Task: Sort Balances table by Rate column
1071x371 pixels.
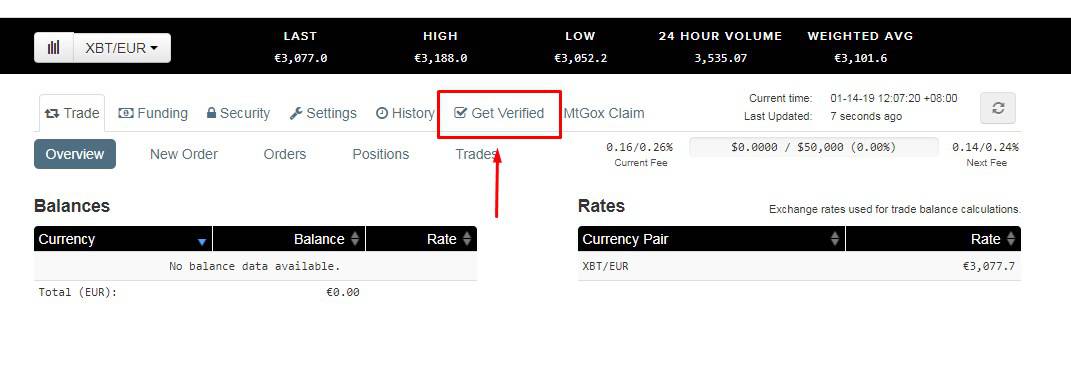Action: (421, 239)
